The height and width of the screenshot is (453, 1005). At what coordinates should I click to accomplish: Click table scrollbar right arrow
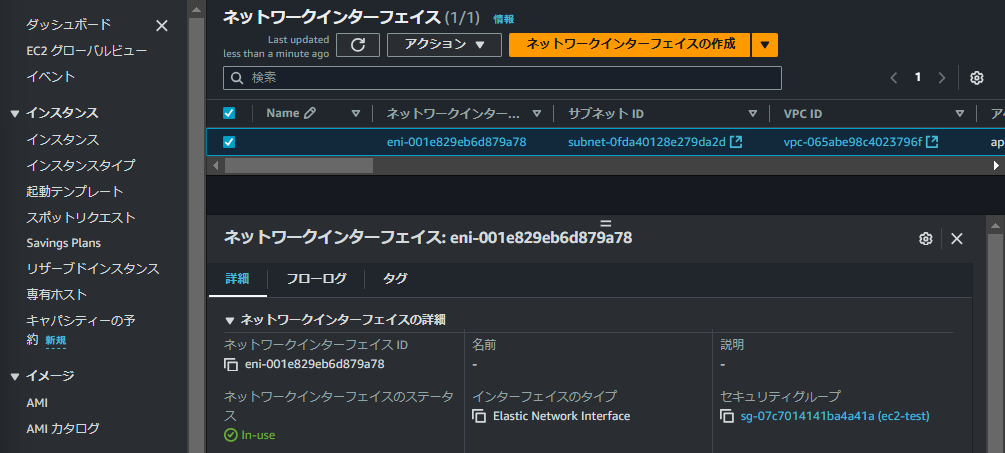click(996, 166)
